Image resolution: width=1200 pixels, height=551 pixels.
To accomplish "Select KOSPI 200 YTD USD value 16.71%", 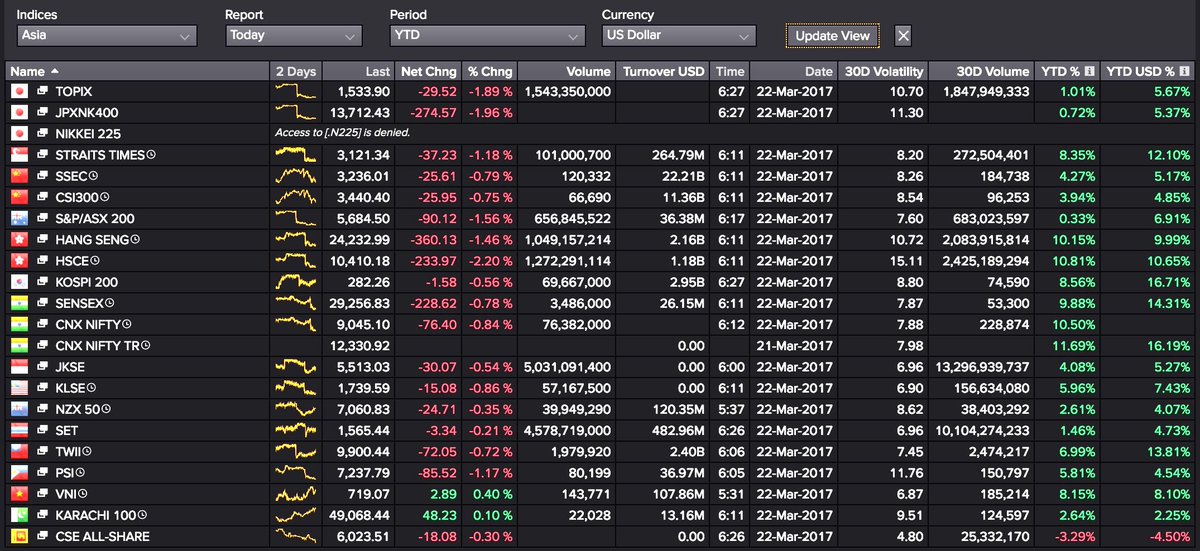I will click(1169, 282).
